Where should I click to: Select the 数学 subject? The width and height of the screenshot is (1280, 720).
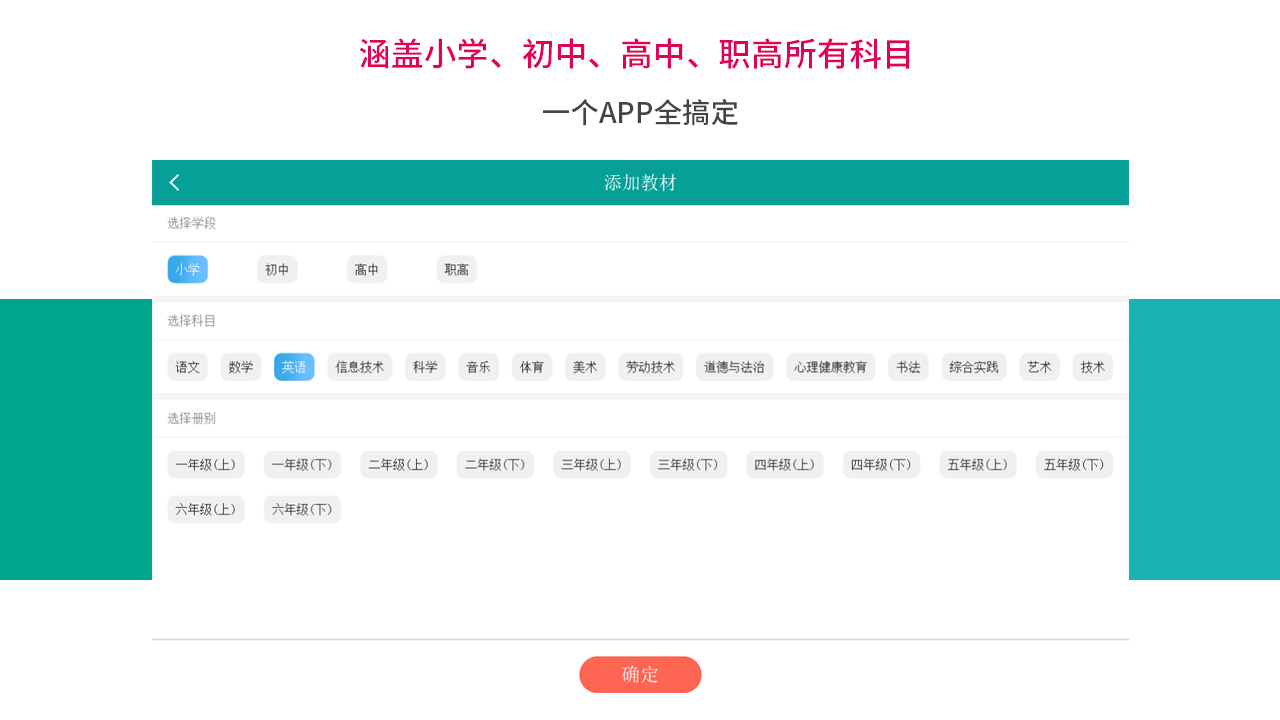tap(240, 367)
